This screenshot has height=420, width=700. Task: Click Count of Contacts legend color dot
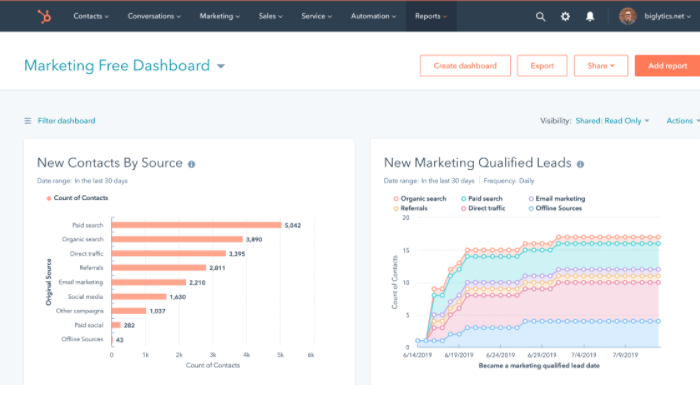click(x=48, y=199)
